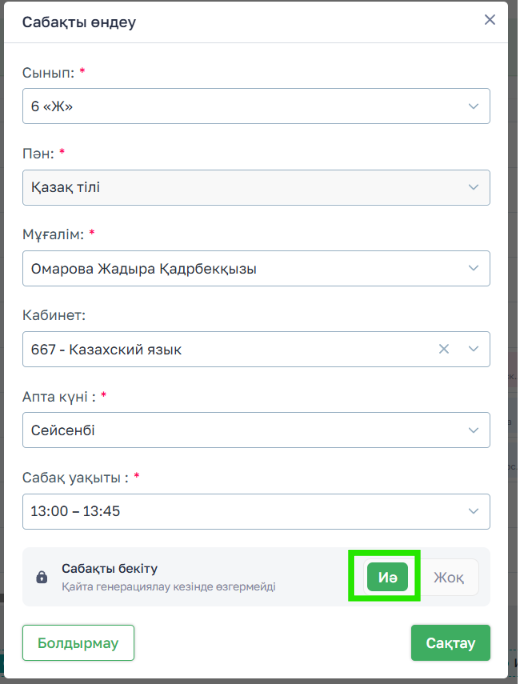
Task: Clear the Кабинет selection with the X icon
Action: [444, 349]
